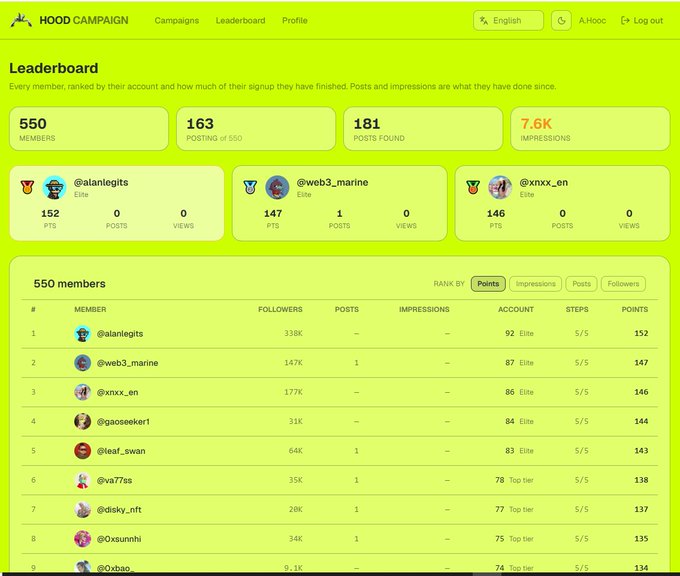
Task: Click @web3_marine avatar in table row 2
Action: (x=82, y=363)
